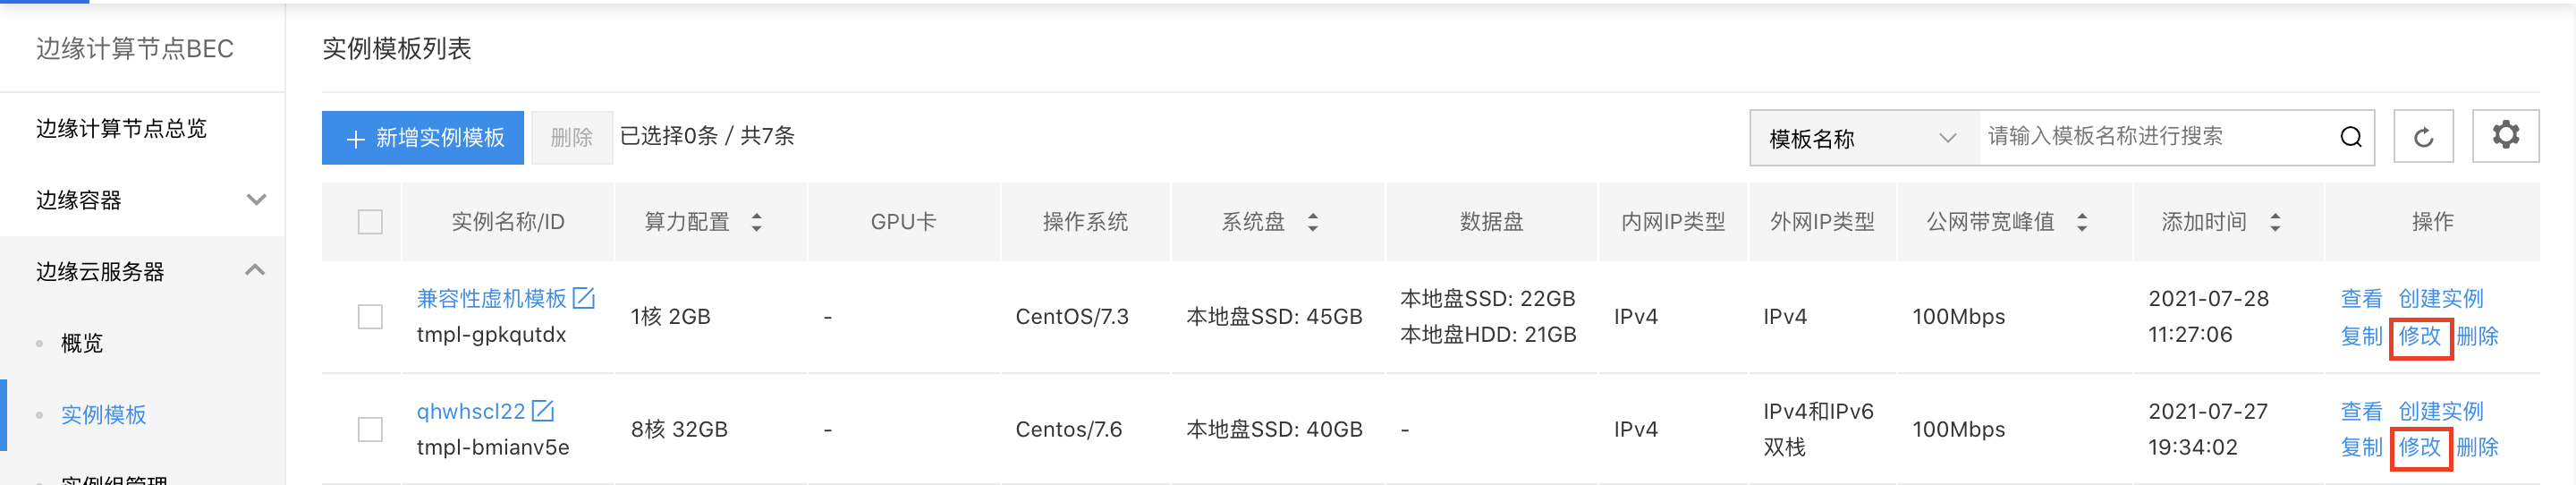2576x485 pixels.
Task: Open the gear settings for table columns
Action: tap(2505, 135)
